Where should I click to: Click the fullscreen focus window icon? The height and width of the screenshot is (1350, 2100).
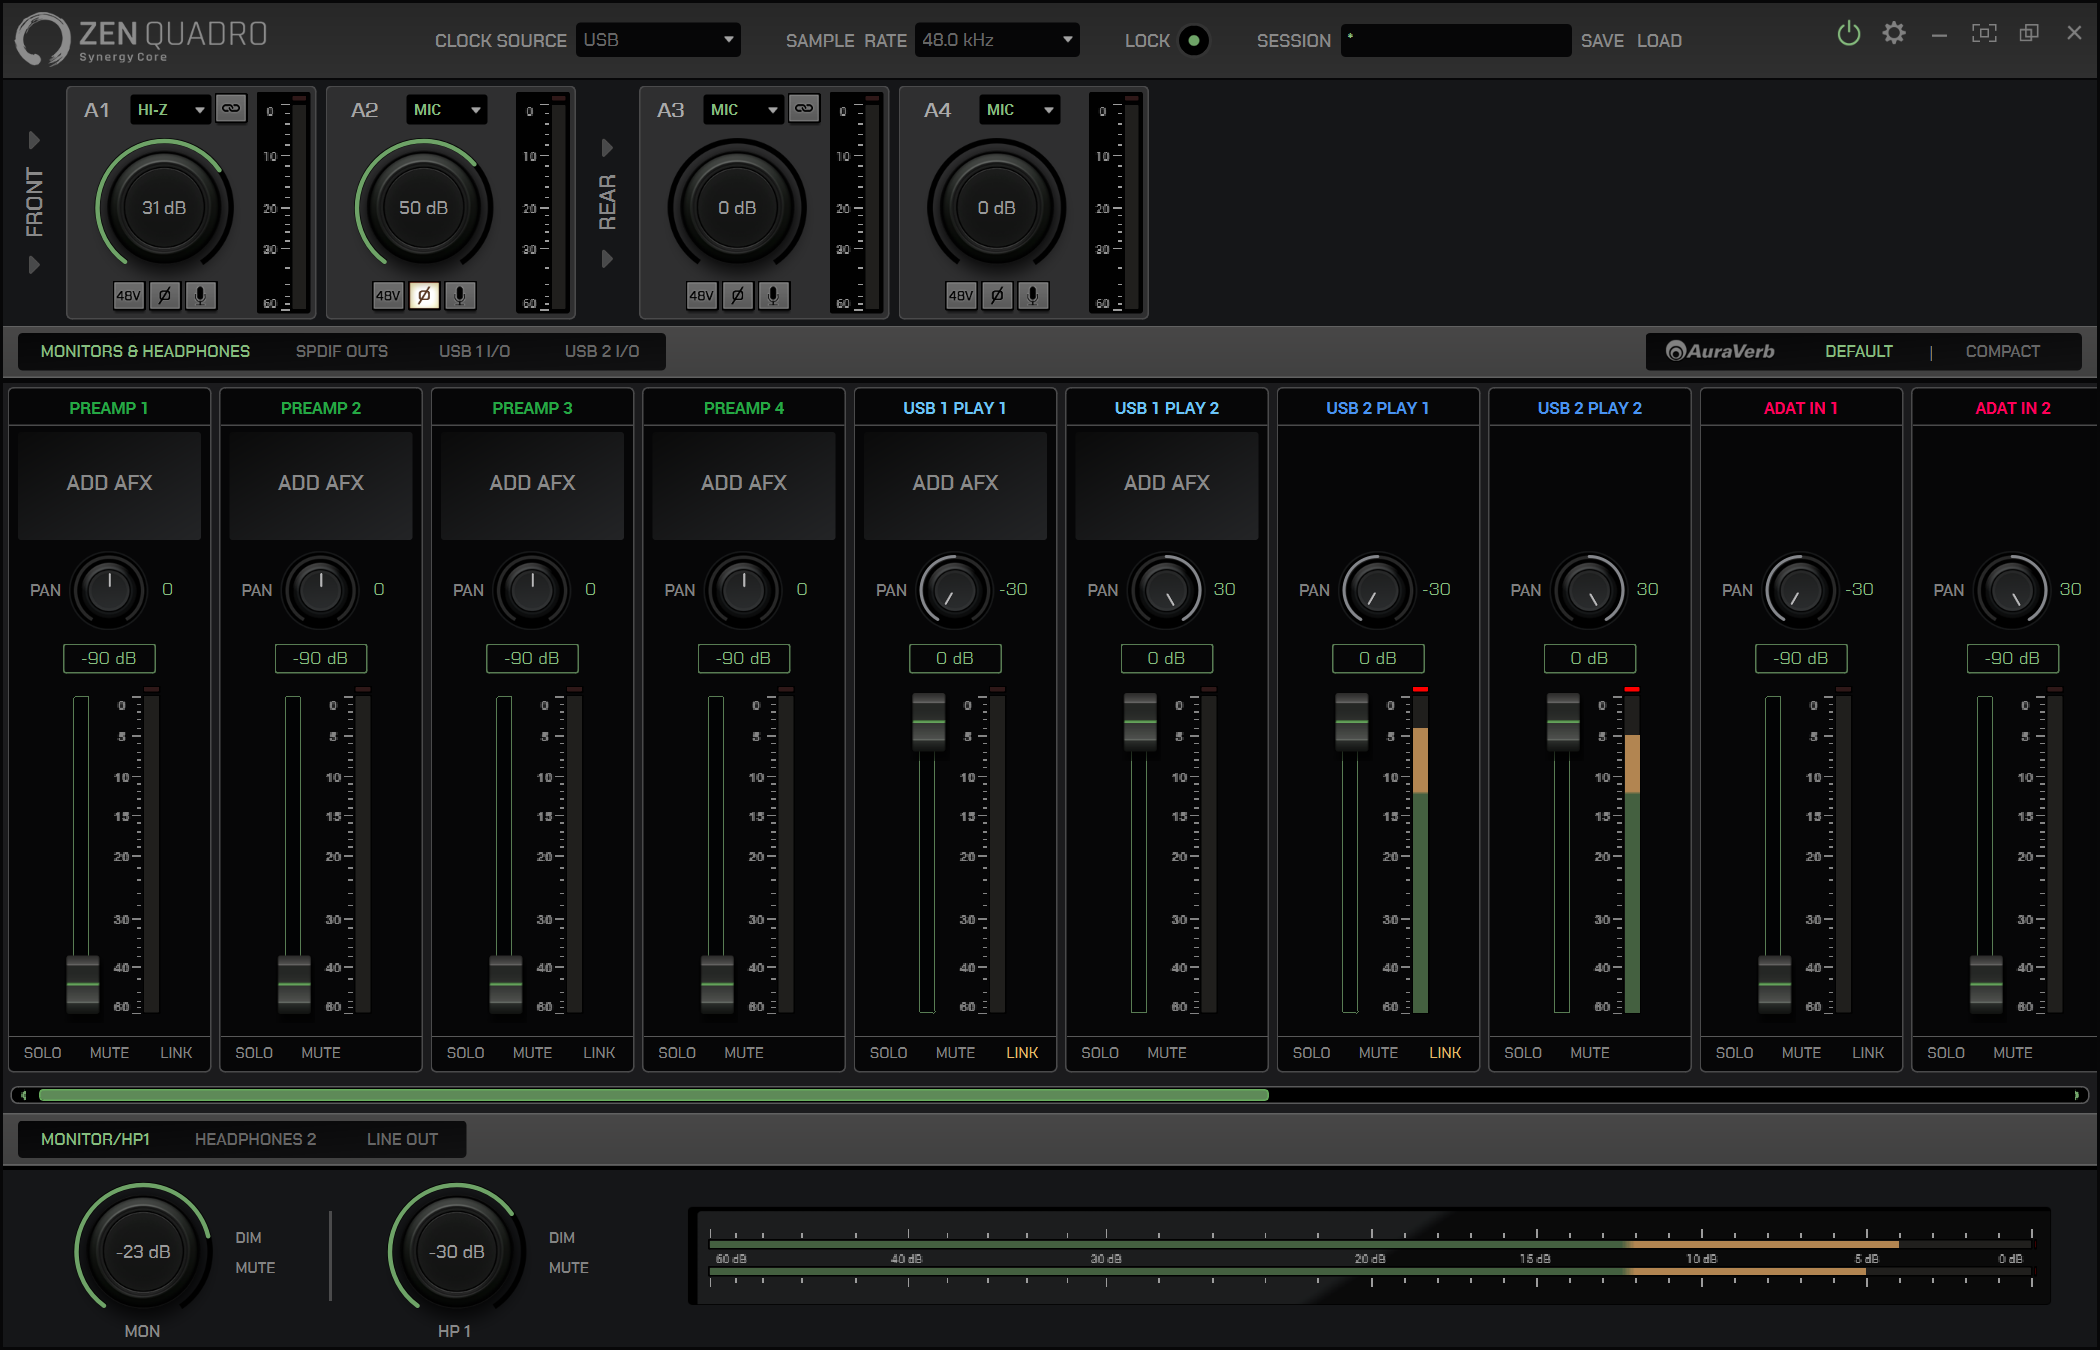click(1984, 33)
